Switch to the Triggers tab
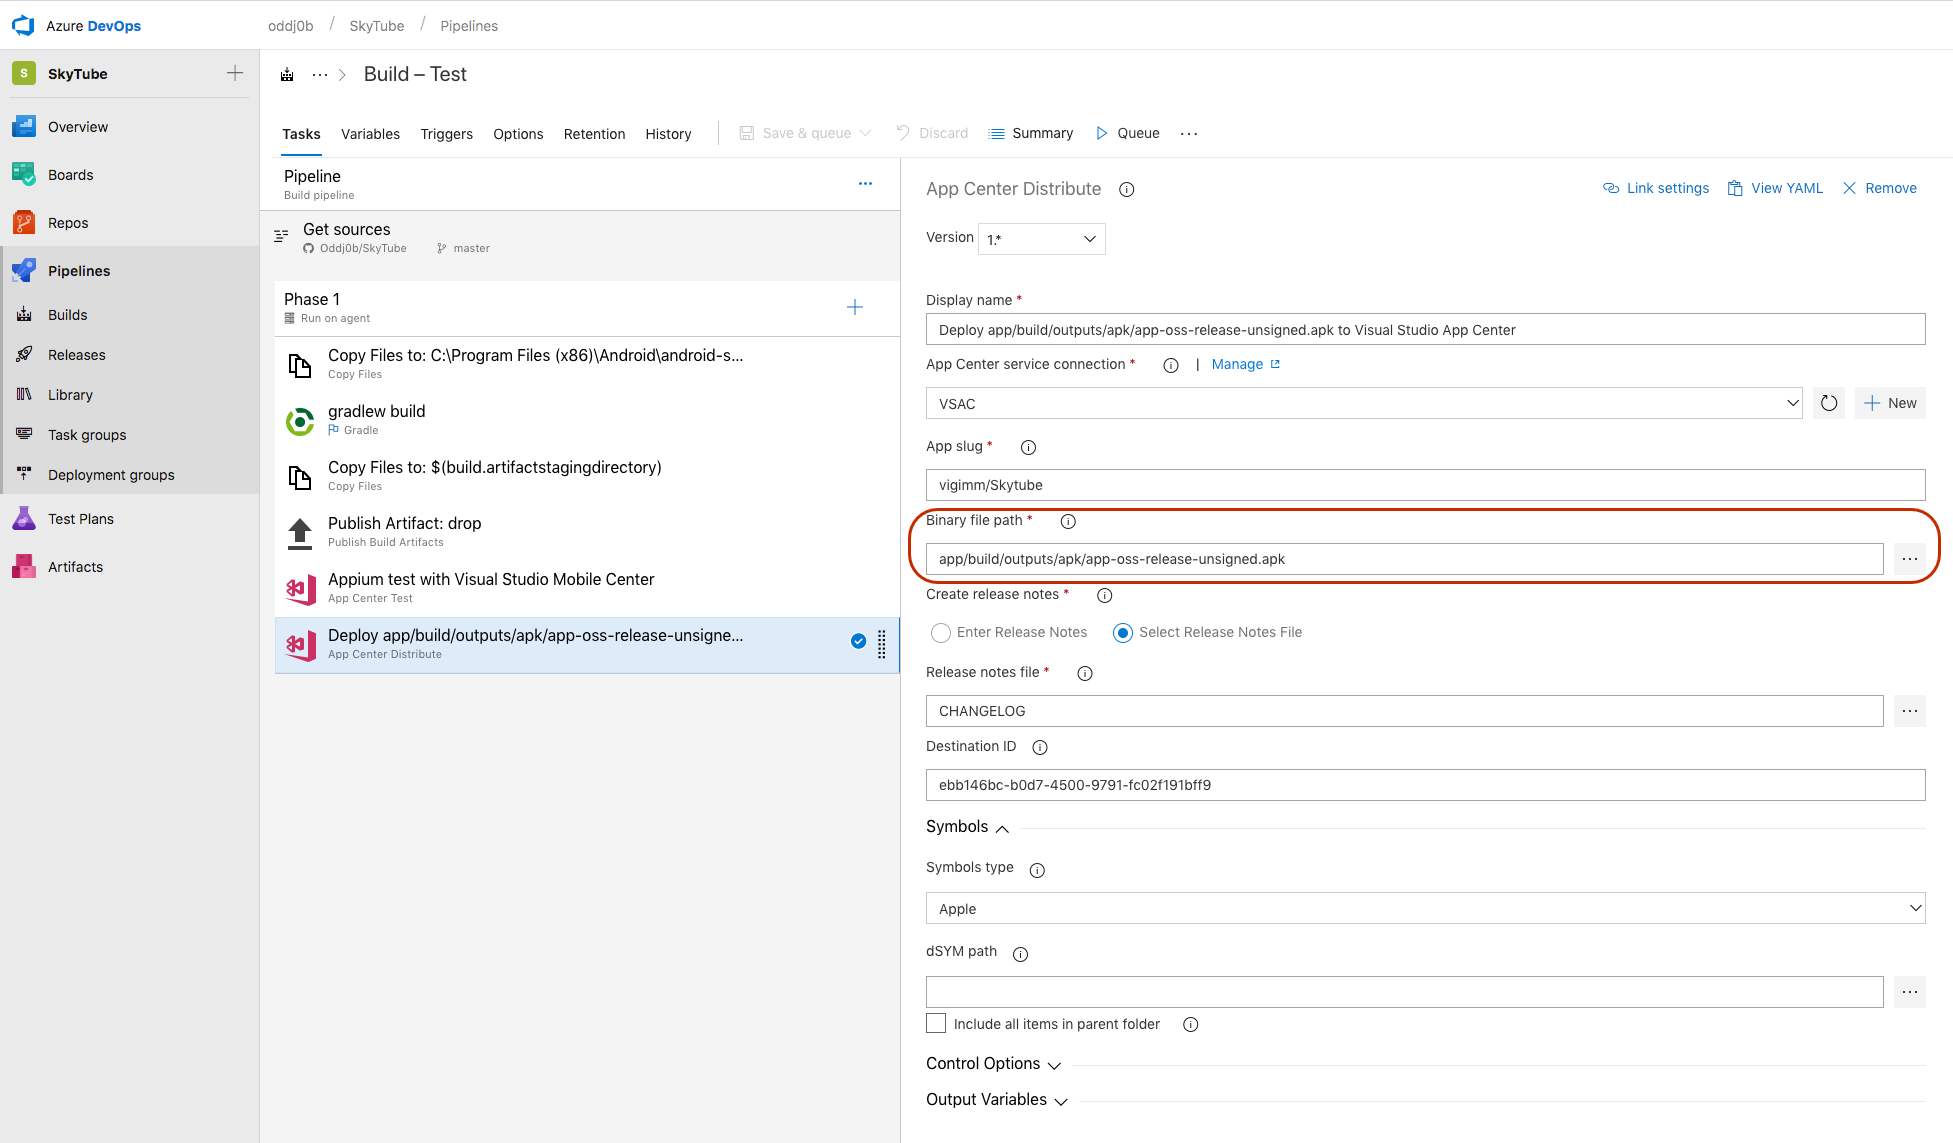This screenshot has width=1953, height=1143. pyautogui.click(x=446, y=133)
